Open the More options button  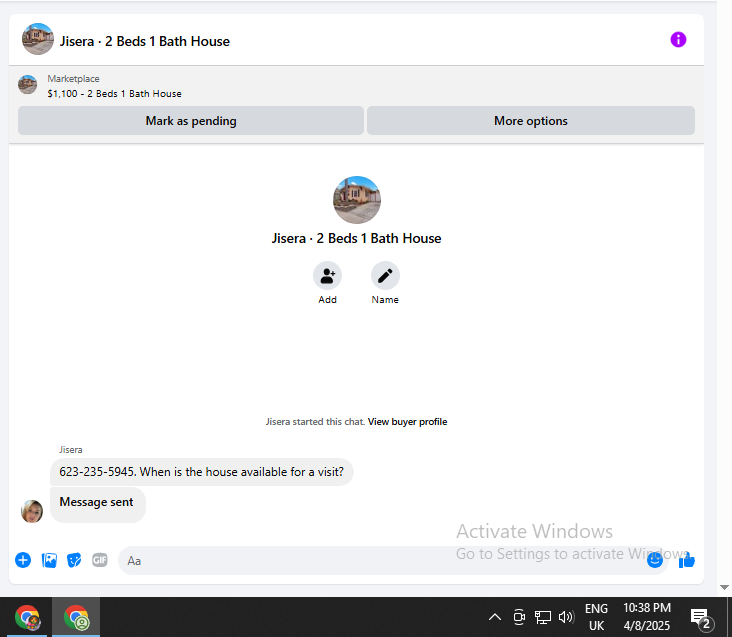[531, 121]
